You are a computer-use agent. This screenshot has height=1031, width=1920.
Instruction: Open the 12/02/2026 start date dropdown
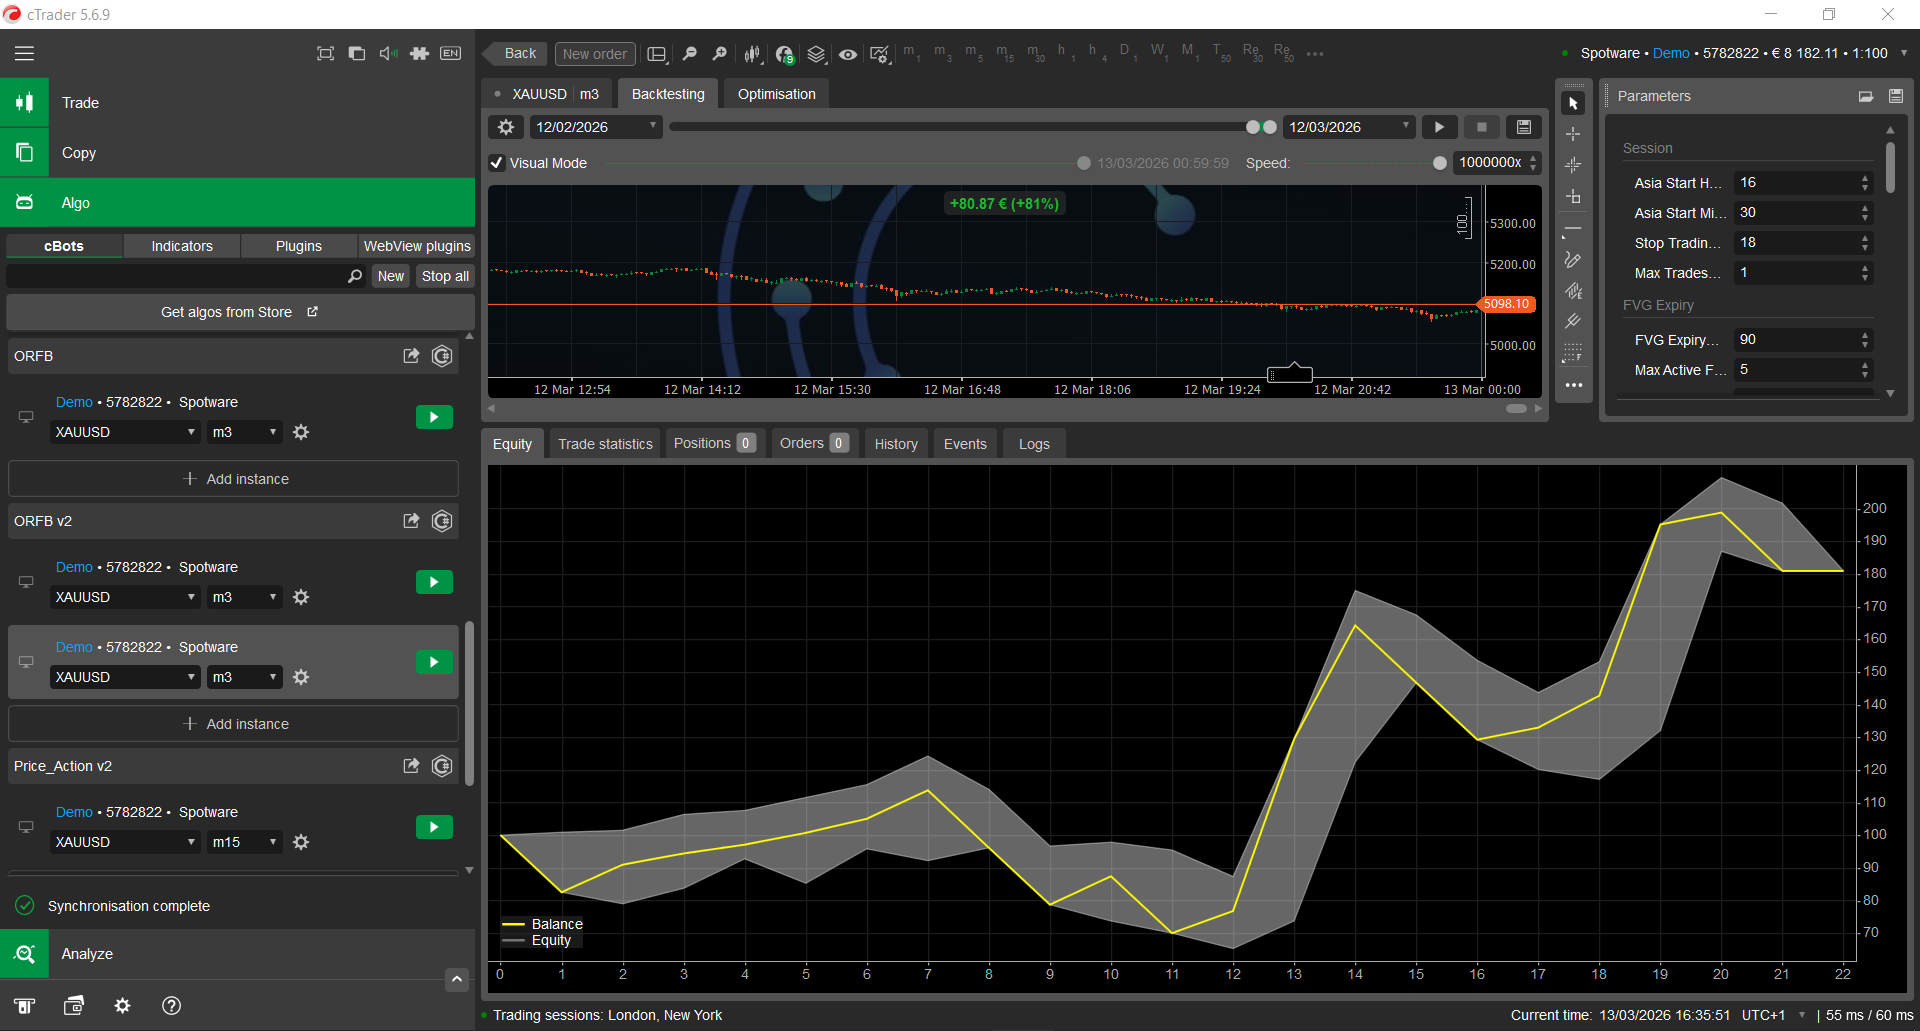click(652, 126)
